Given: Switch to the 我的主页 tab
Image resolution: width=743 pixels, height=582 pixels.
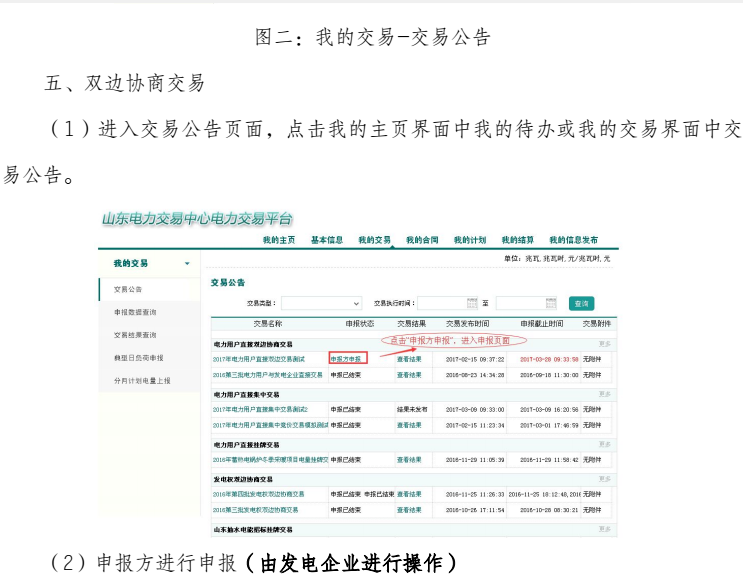Looking at the screenshot, I should [279, 241].
